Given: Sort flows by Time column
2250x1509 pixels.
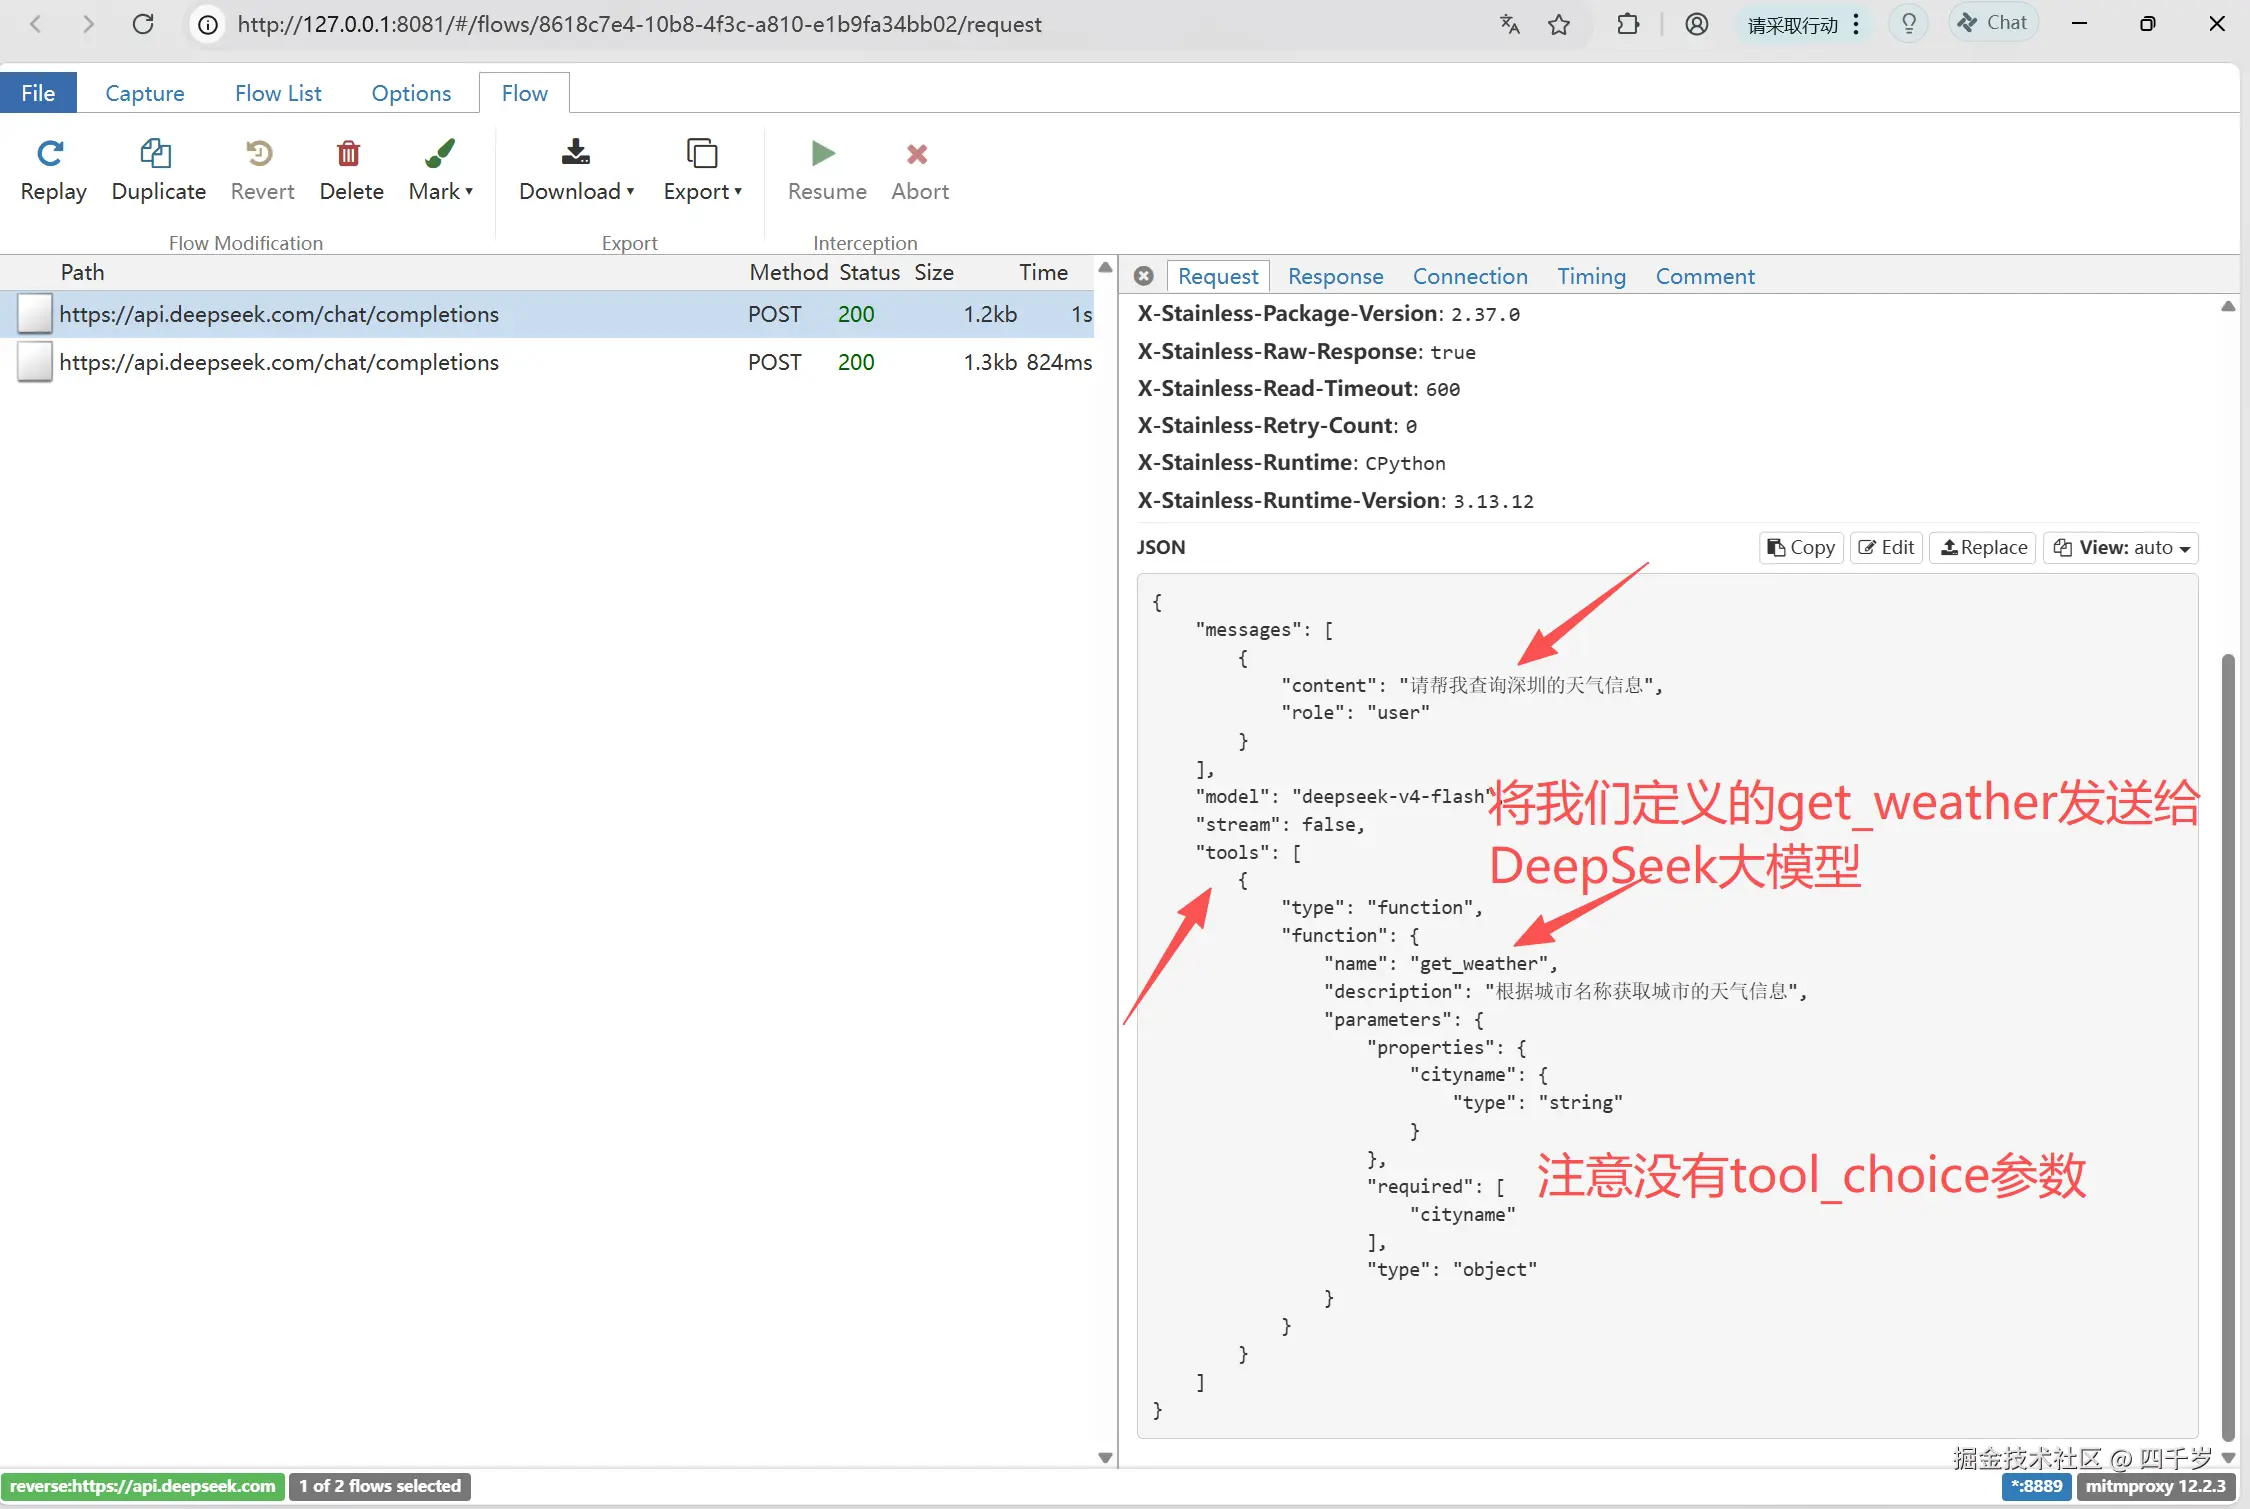Looking at the screenshot, I should coord(1043,272).
